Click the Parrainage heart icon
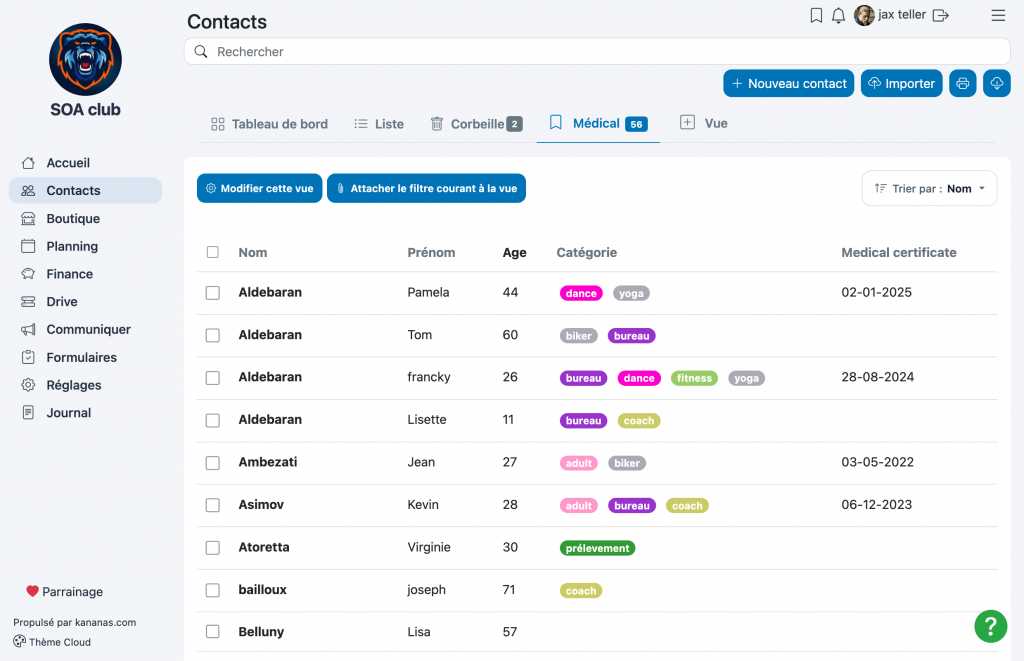This screenshot has width=1024, height=661. (x=32, y=591)
